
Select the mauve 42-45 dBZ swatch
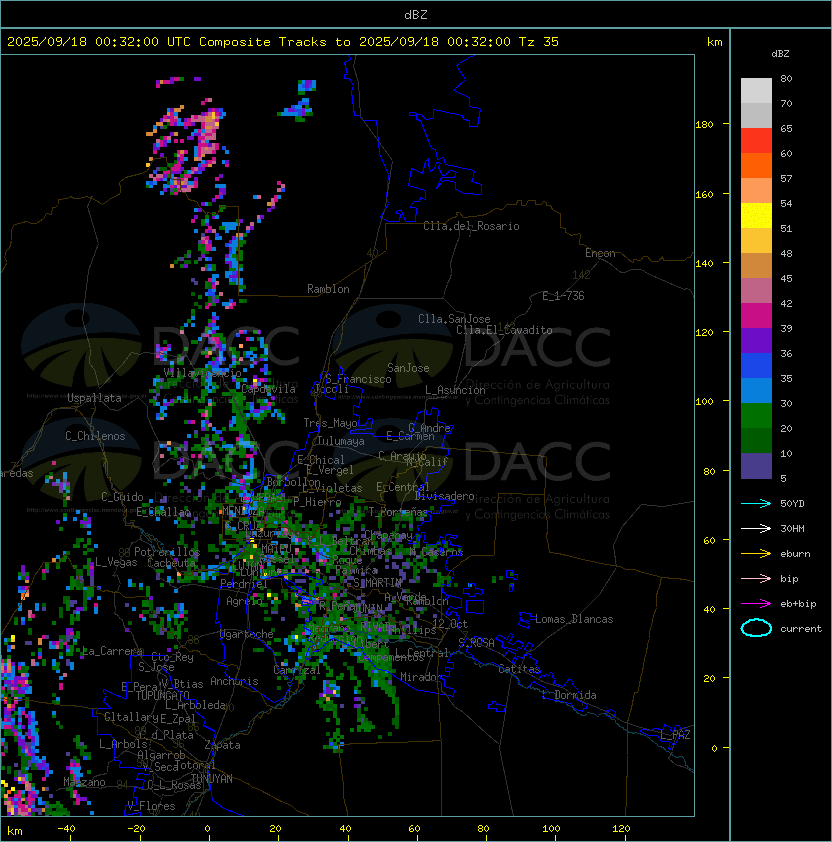click(756, 291)
